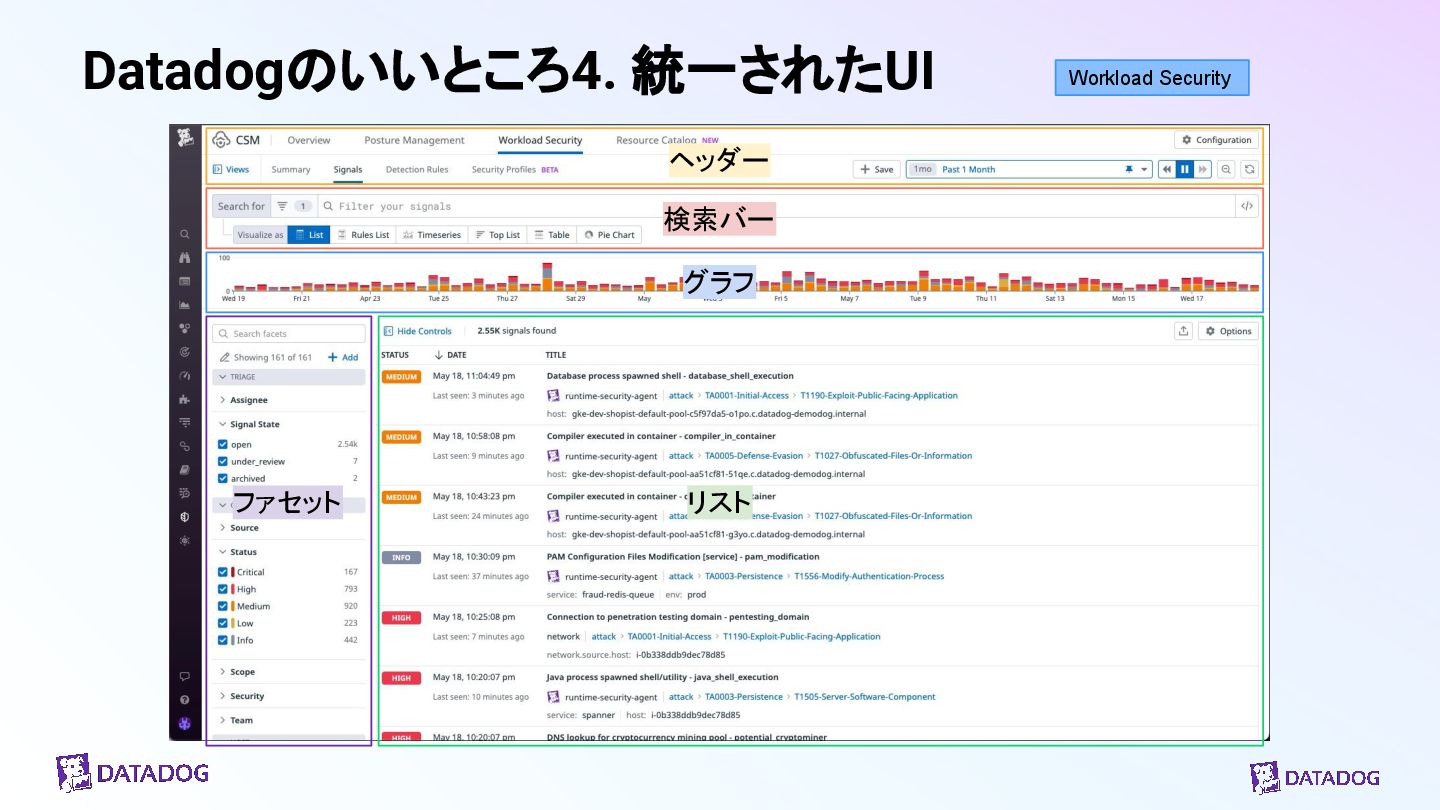Click the binoculars icon in the sidebar

point(185,257)
